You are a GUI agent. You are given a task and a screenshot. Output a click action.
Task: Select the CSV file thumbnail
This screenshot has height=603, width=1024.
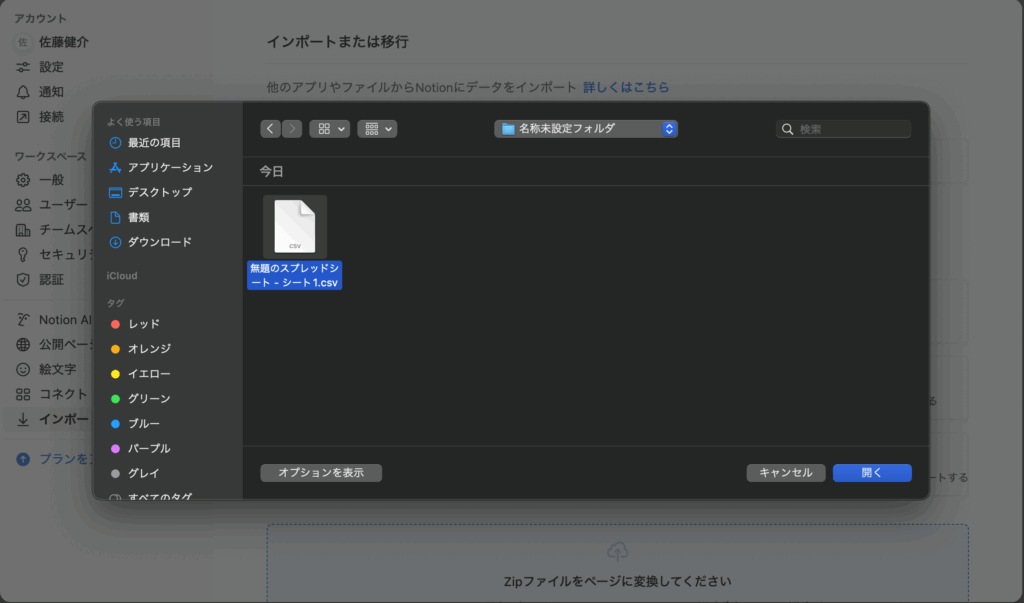(295, 227)
